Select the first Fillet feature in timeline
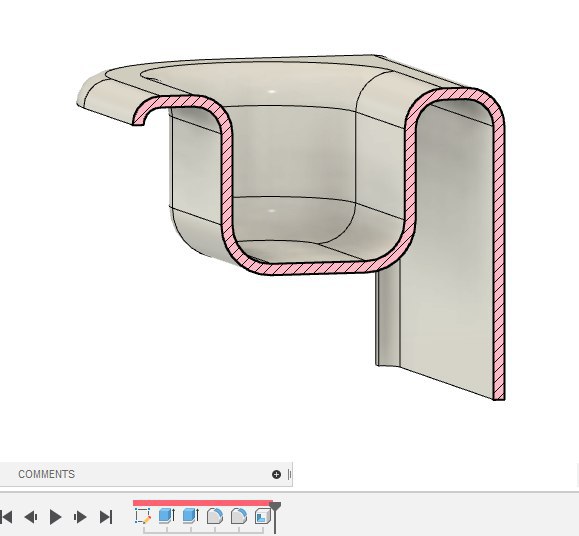 (x=215, y=516)
